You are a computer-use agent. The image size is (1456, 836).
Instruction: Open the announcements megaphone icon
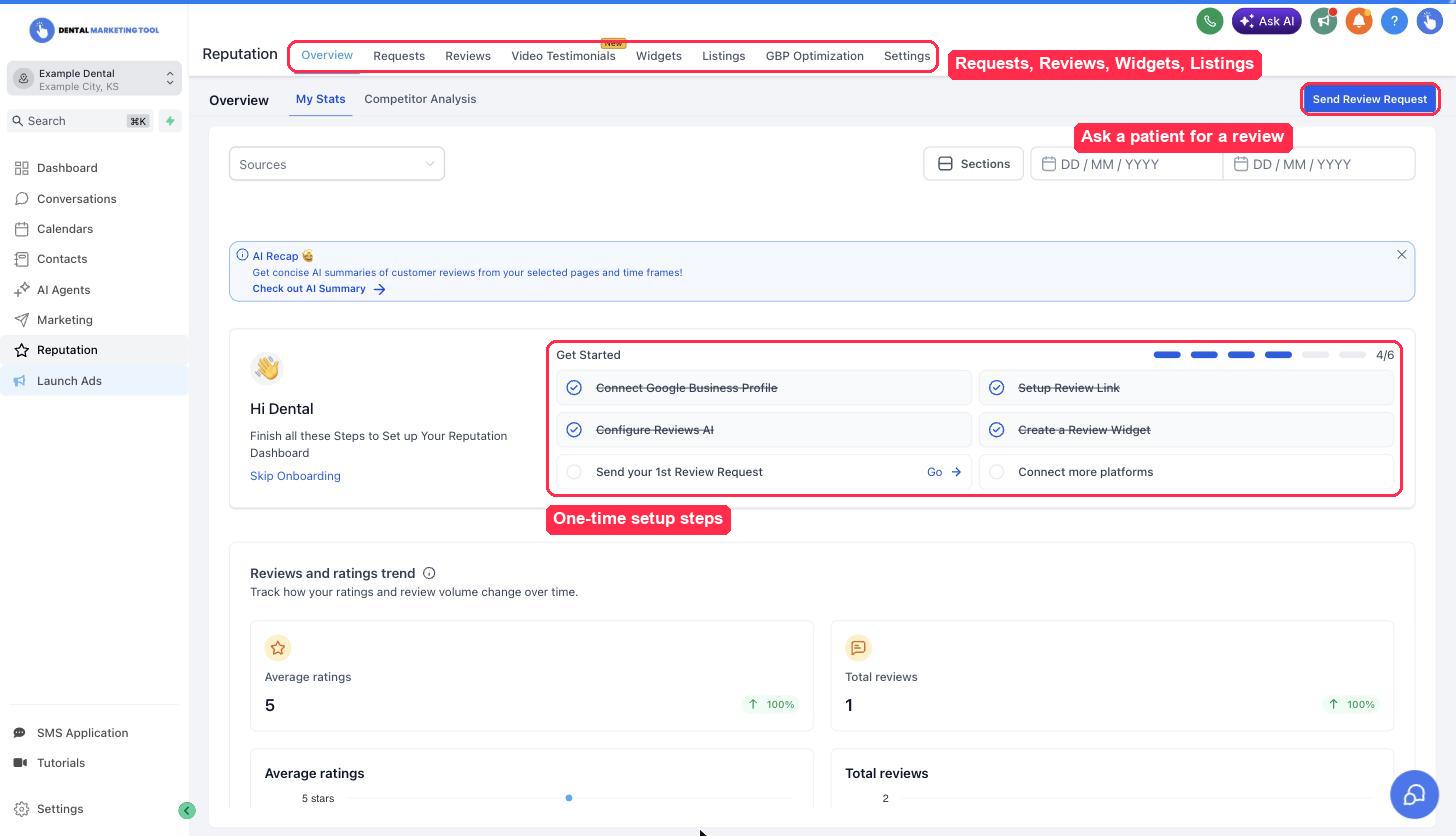coord(1324,21)
